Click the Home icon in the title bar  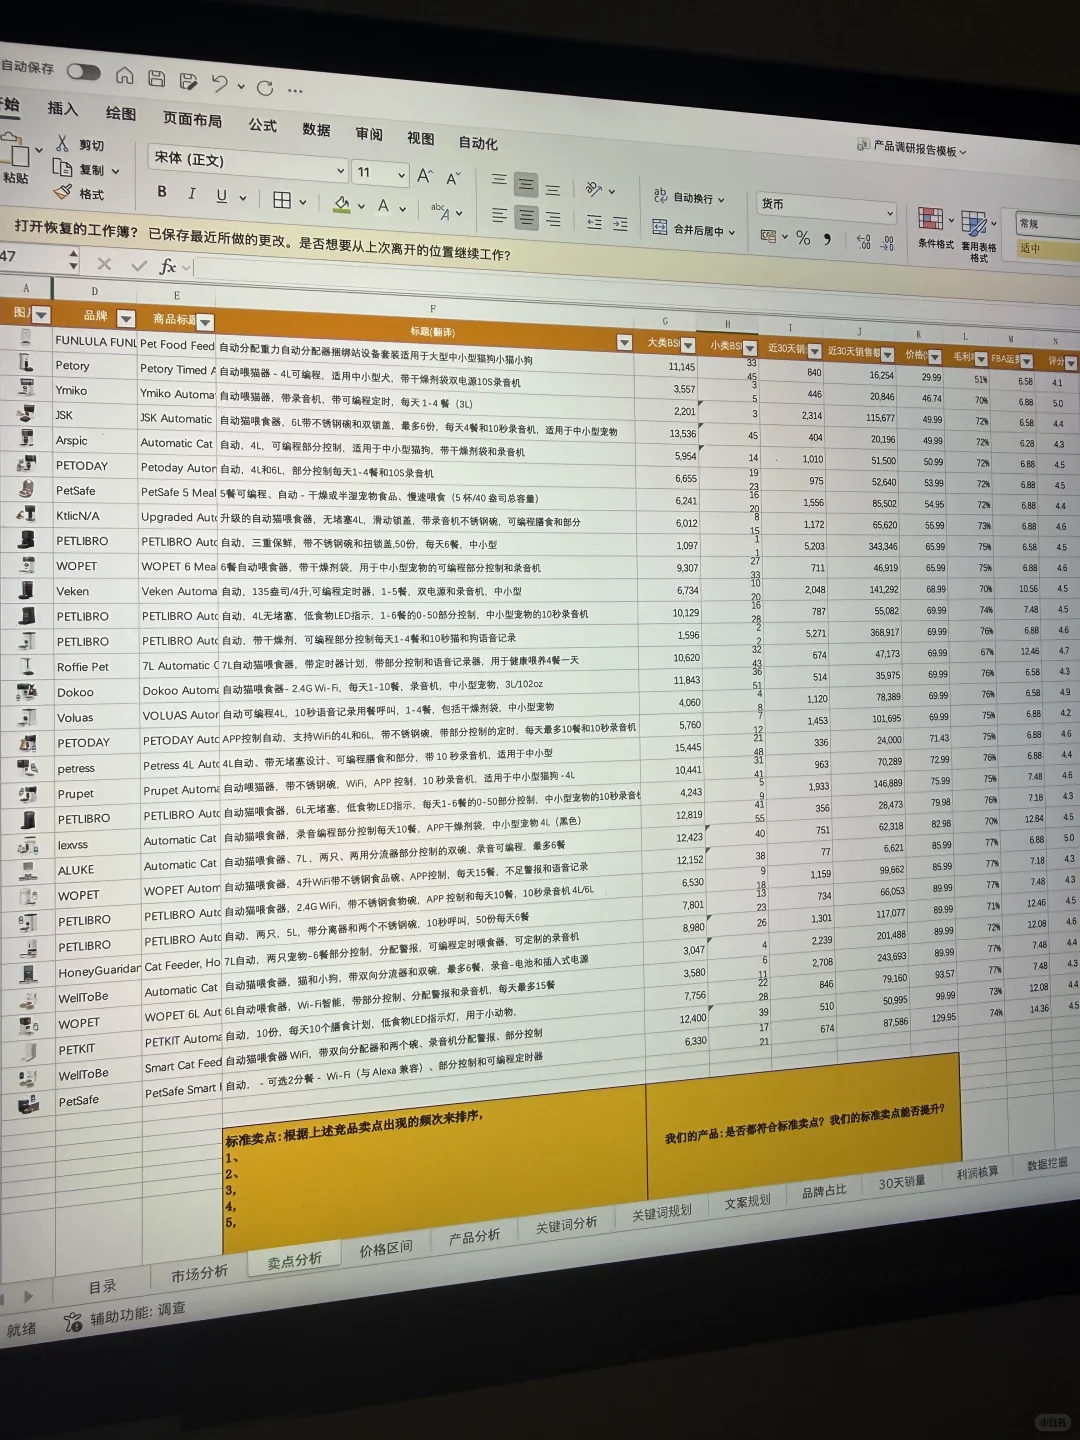(125, 75)
